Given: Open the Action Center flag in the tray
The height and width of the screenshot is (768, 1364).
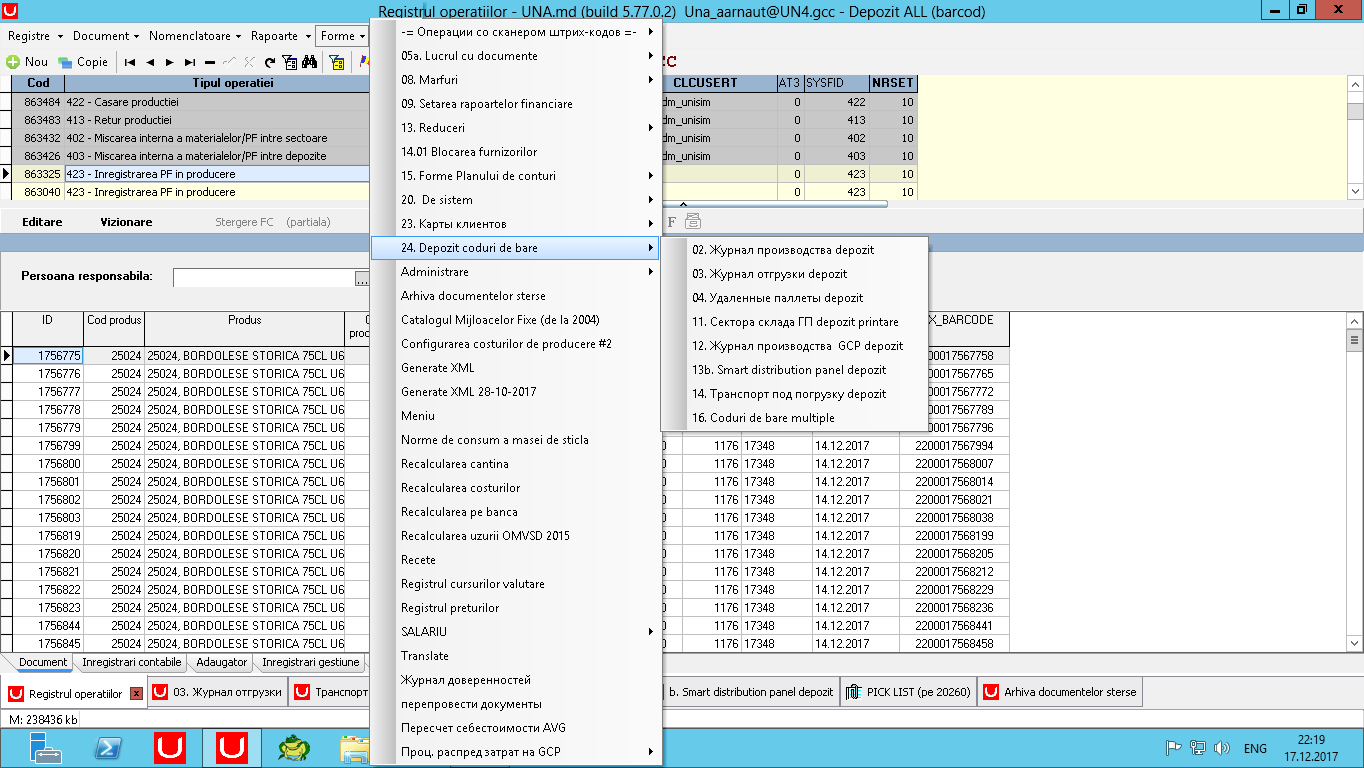Looking at the screenshot, I should (1175, 748).
